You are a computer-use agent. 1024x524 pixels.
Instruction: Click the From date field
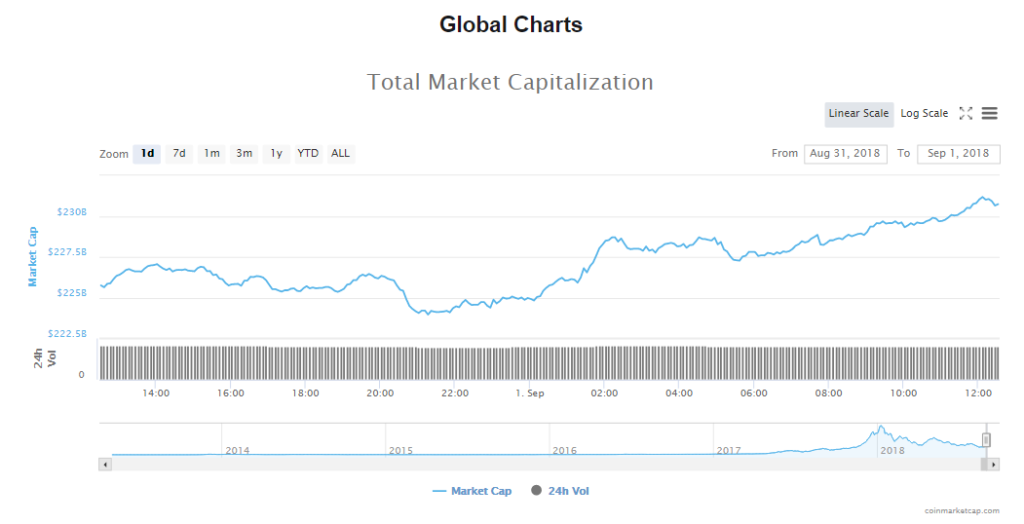845,154
